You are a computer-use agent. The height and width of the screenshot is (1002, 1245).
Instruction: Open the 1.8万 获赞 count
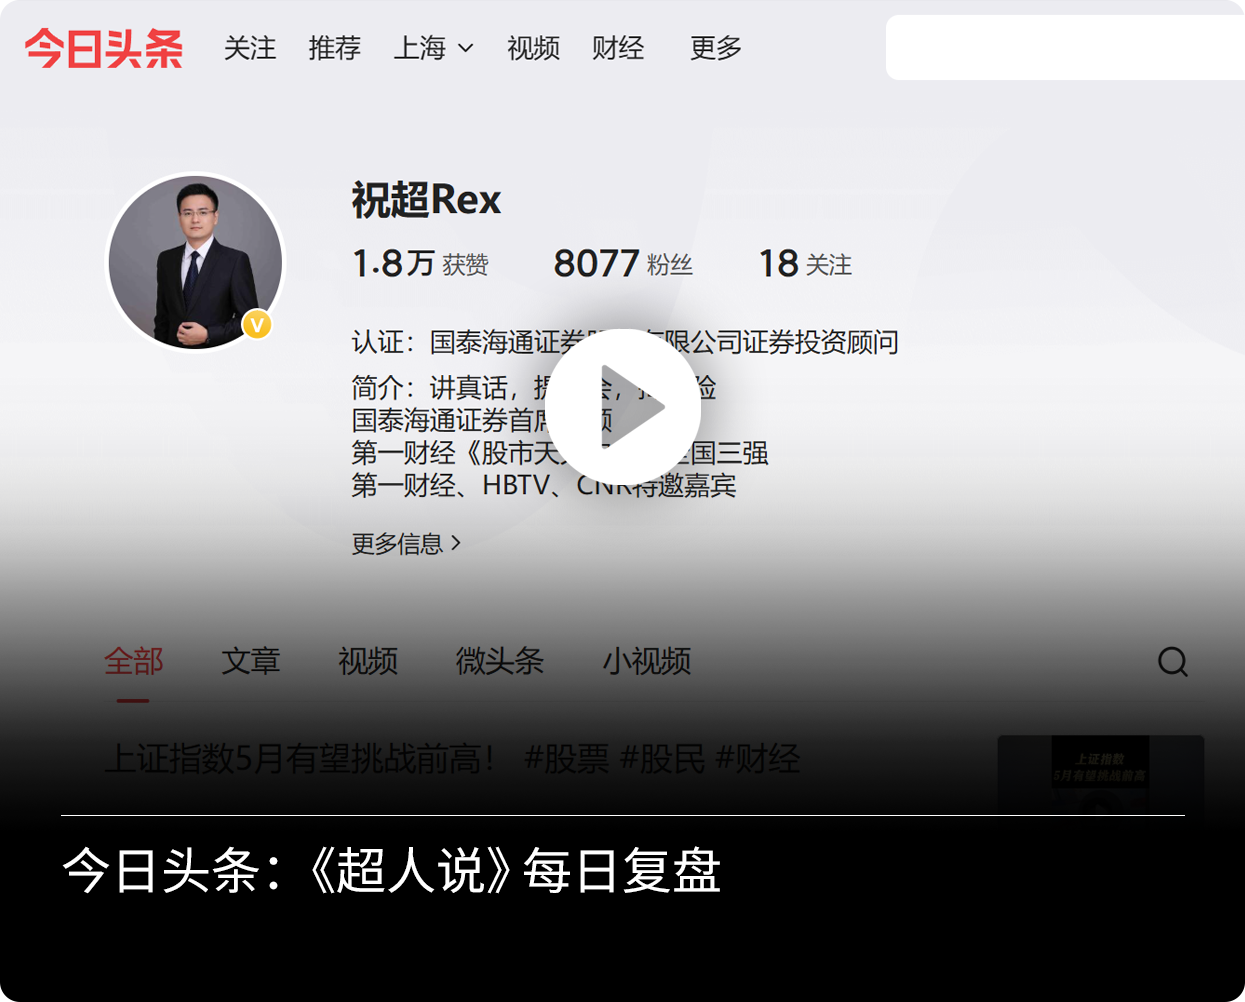(x=420, y=264)
